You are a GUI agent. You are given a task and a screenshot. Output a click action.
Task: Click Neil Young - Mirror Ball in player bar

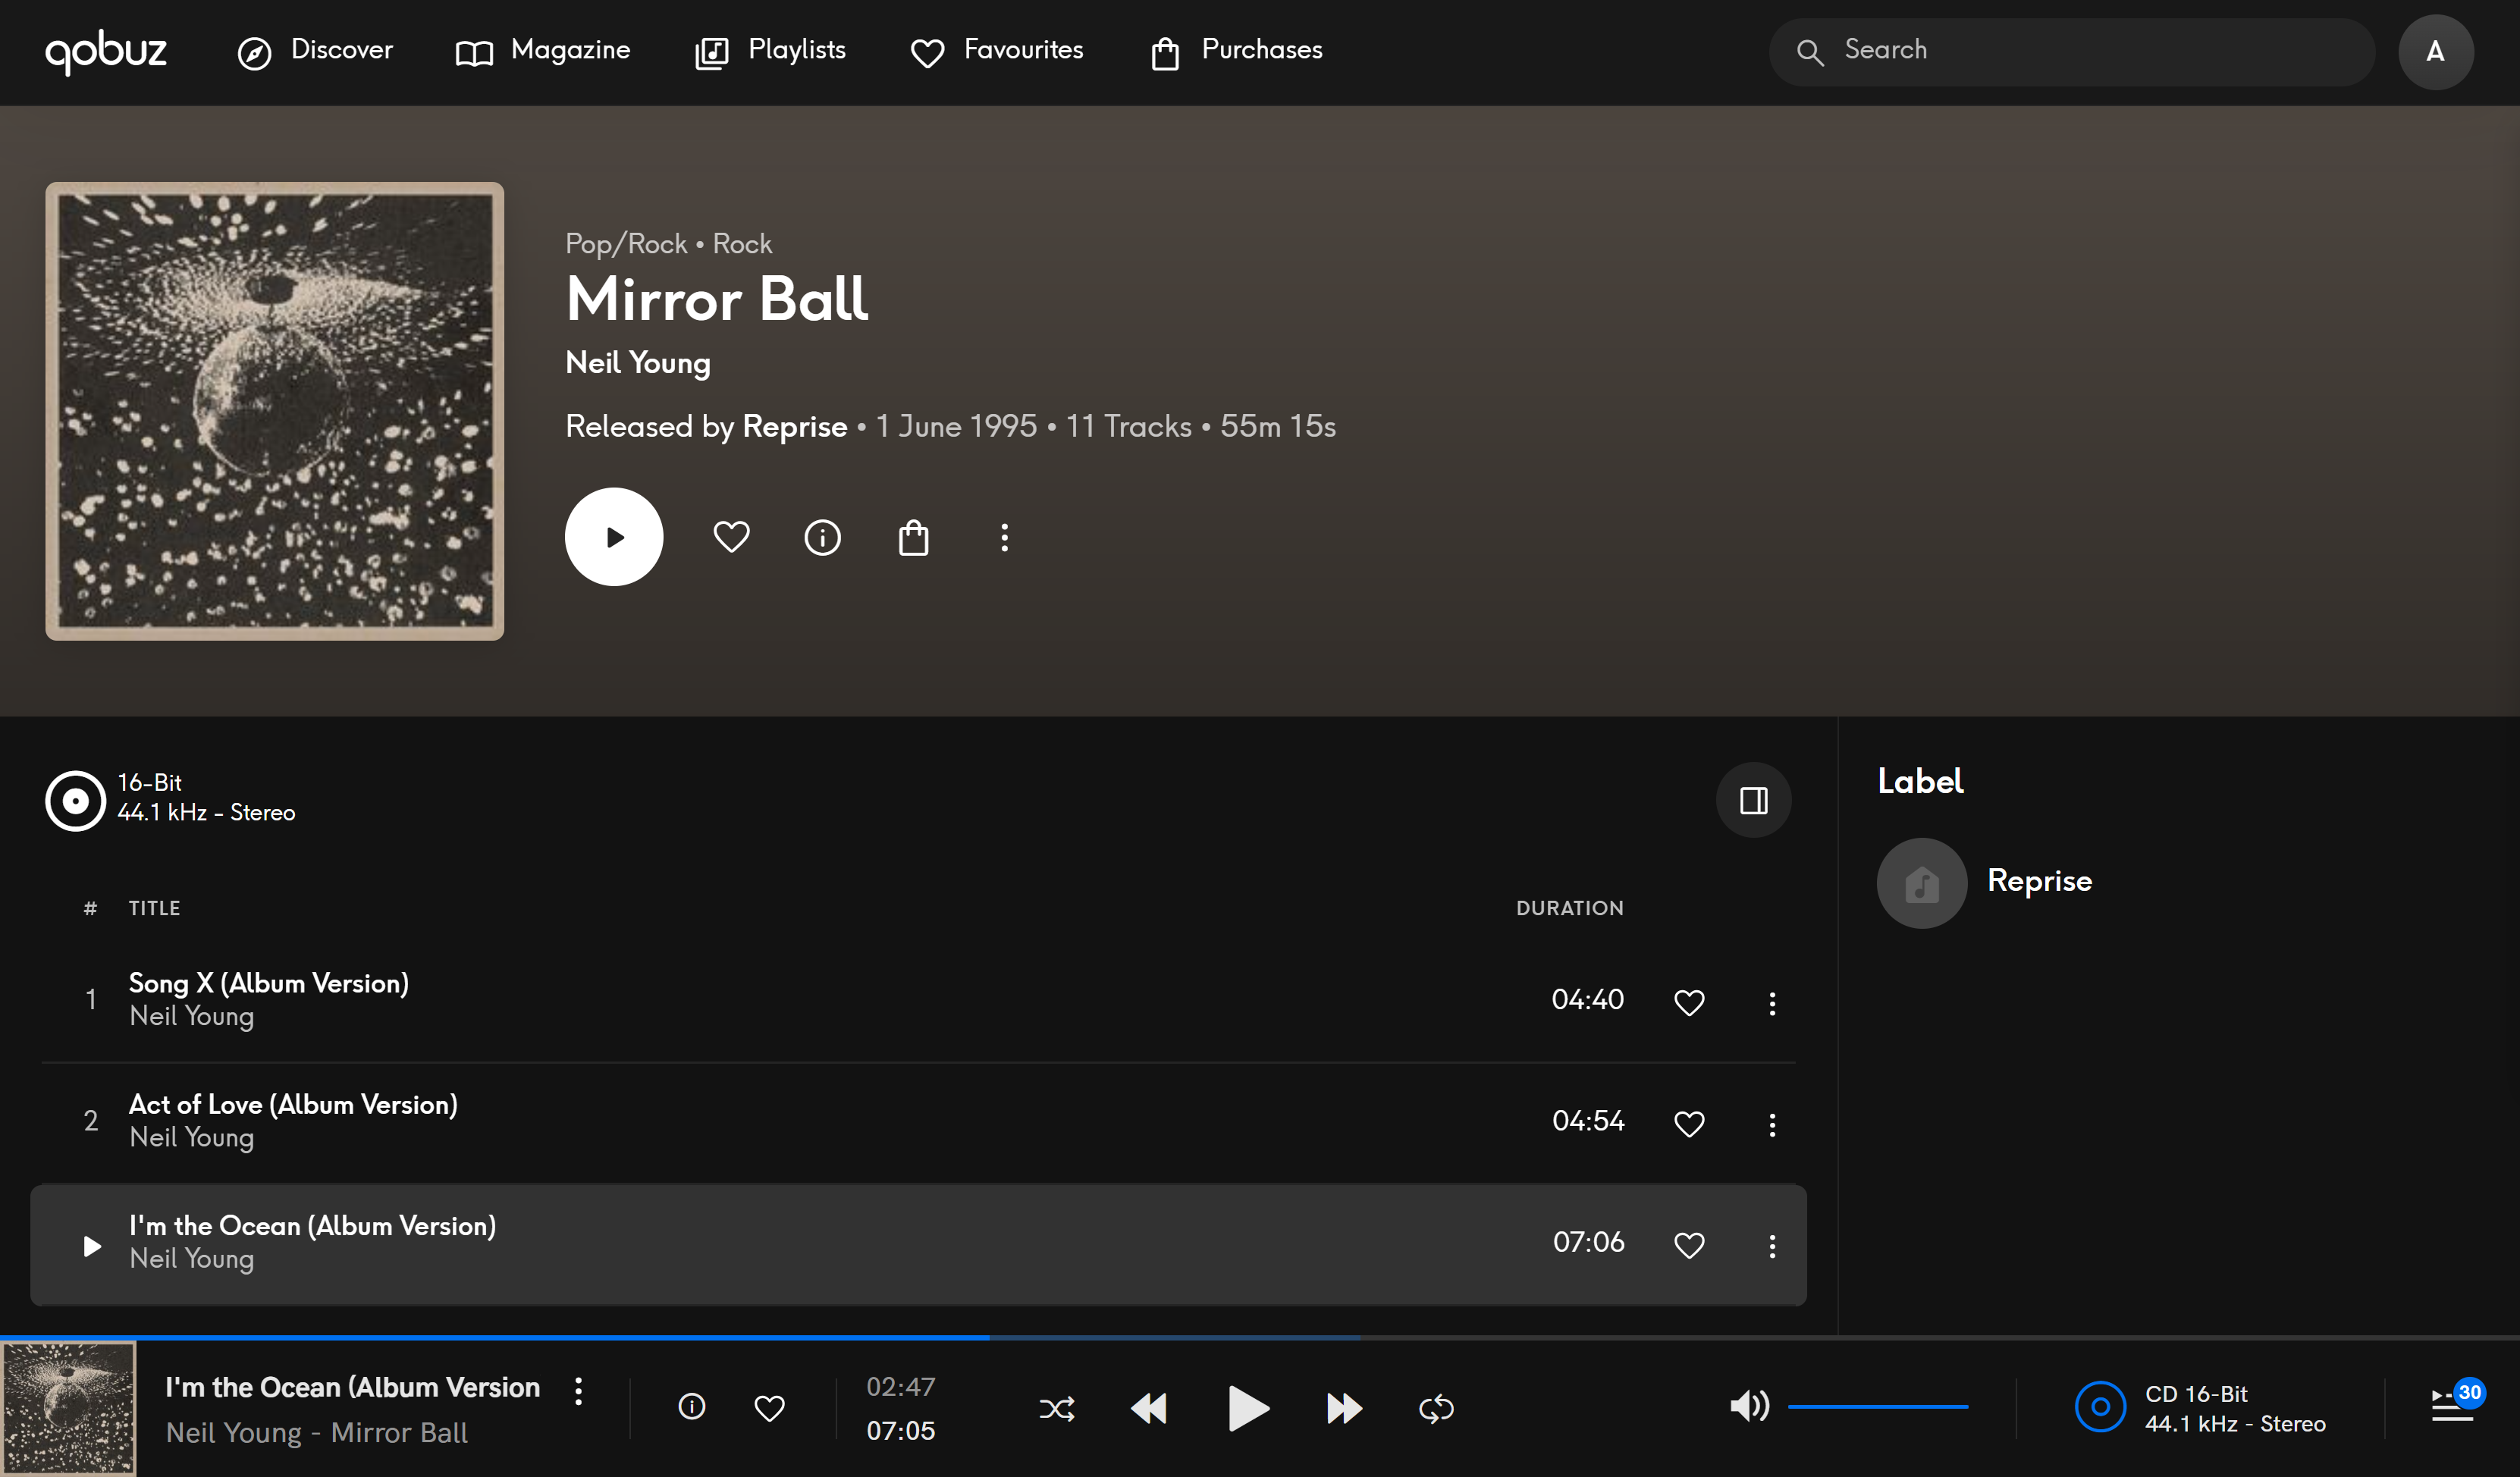click(317, 1433)
